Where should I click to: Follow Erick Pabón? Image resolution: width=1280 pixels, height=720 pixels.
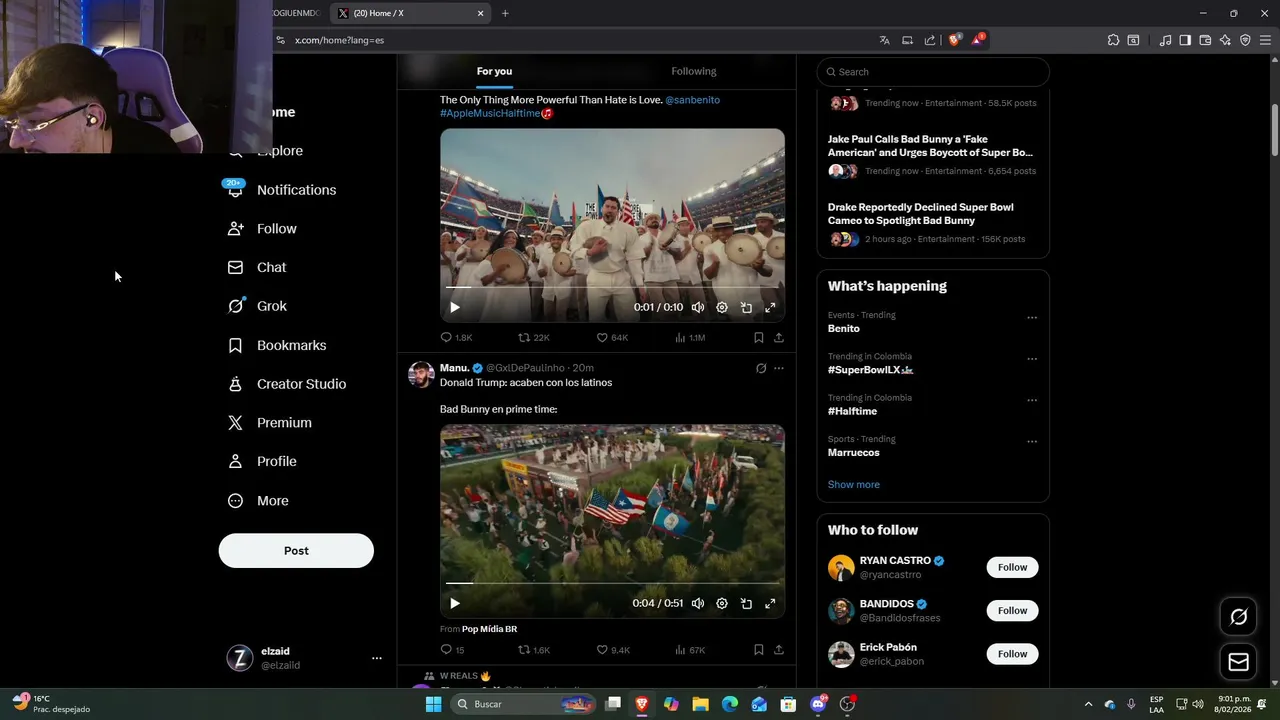tap(1012, 654)
